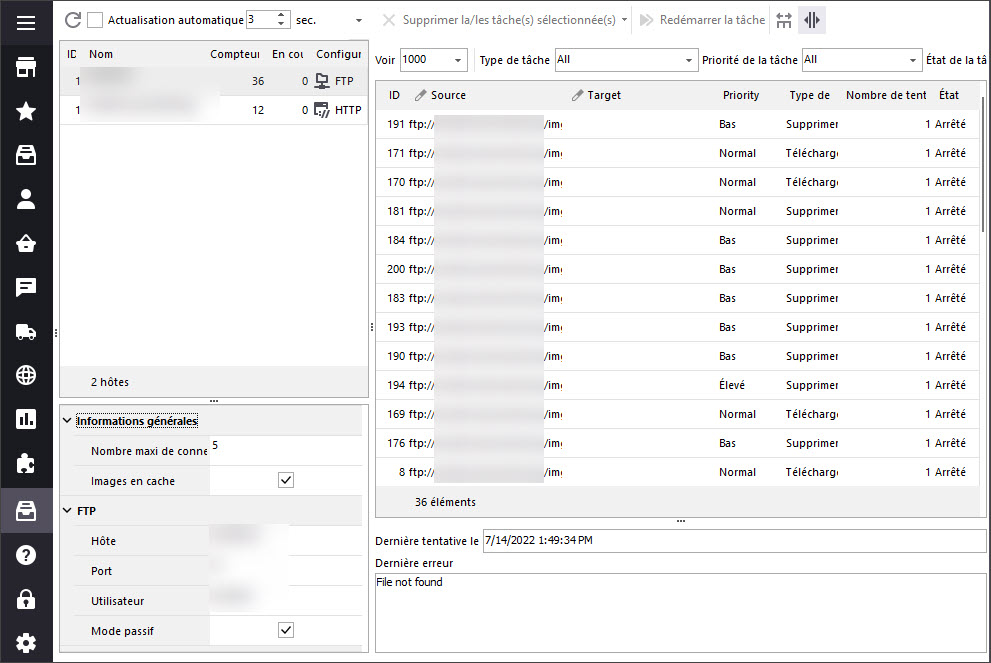Select task row with ID 183
The width and height of the screenshot is (991, 663).
click(678, 298)
